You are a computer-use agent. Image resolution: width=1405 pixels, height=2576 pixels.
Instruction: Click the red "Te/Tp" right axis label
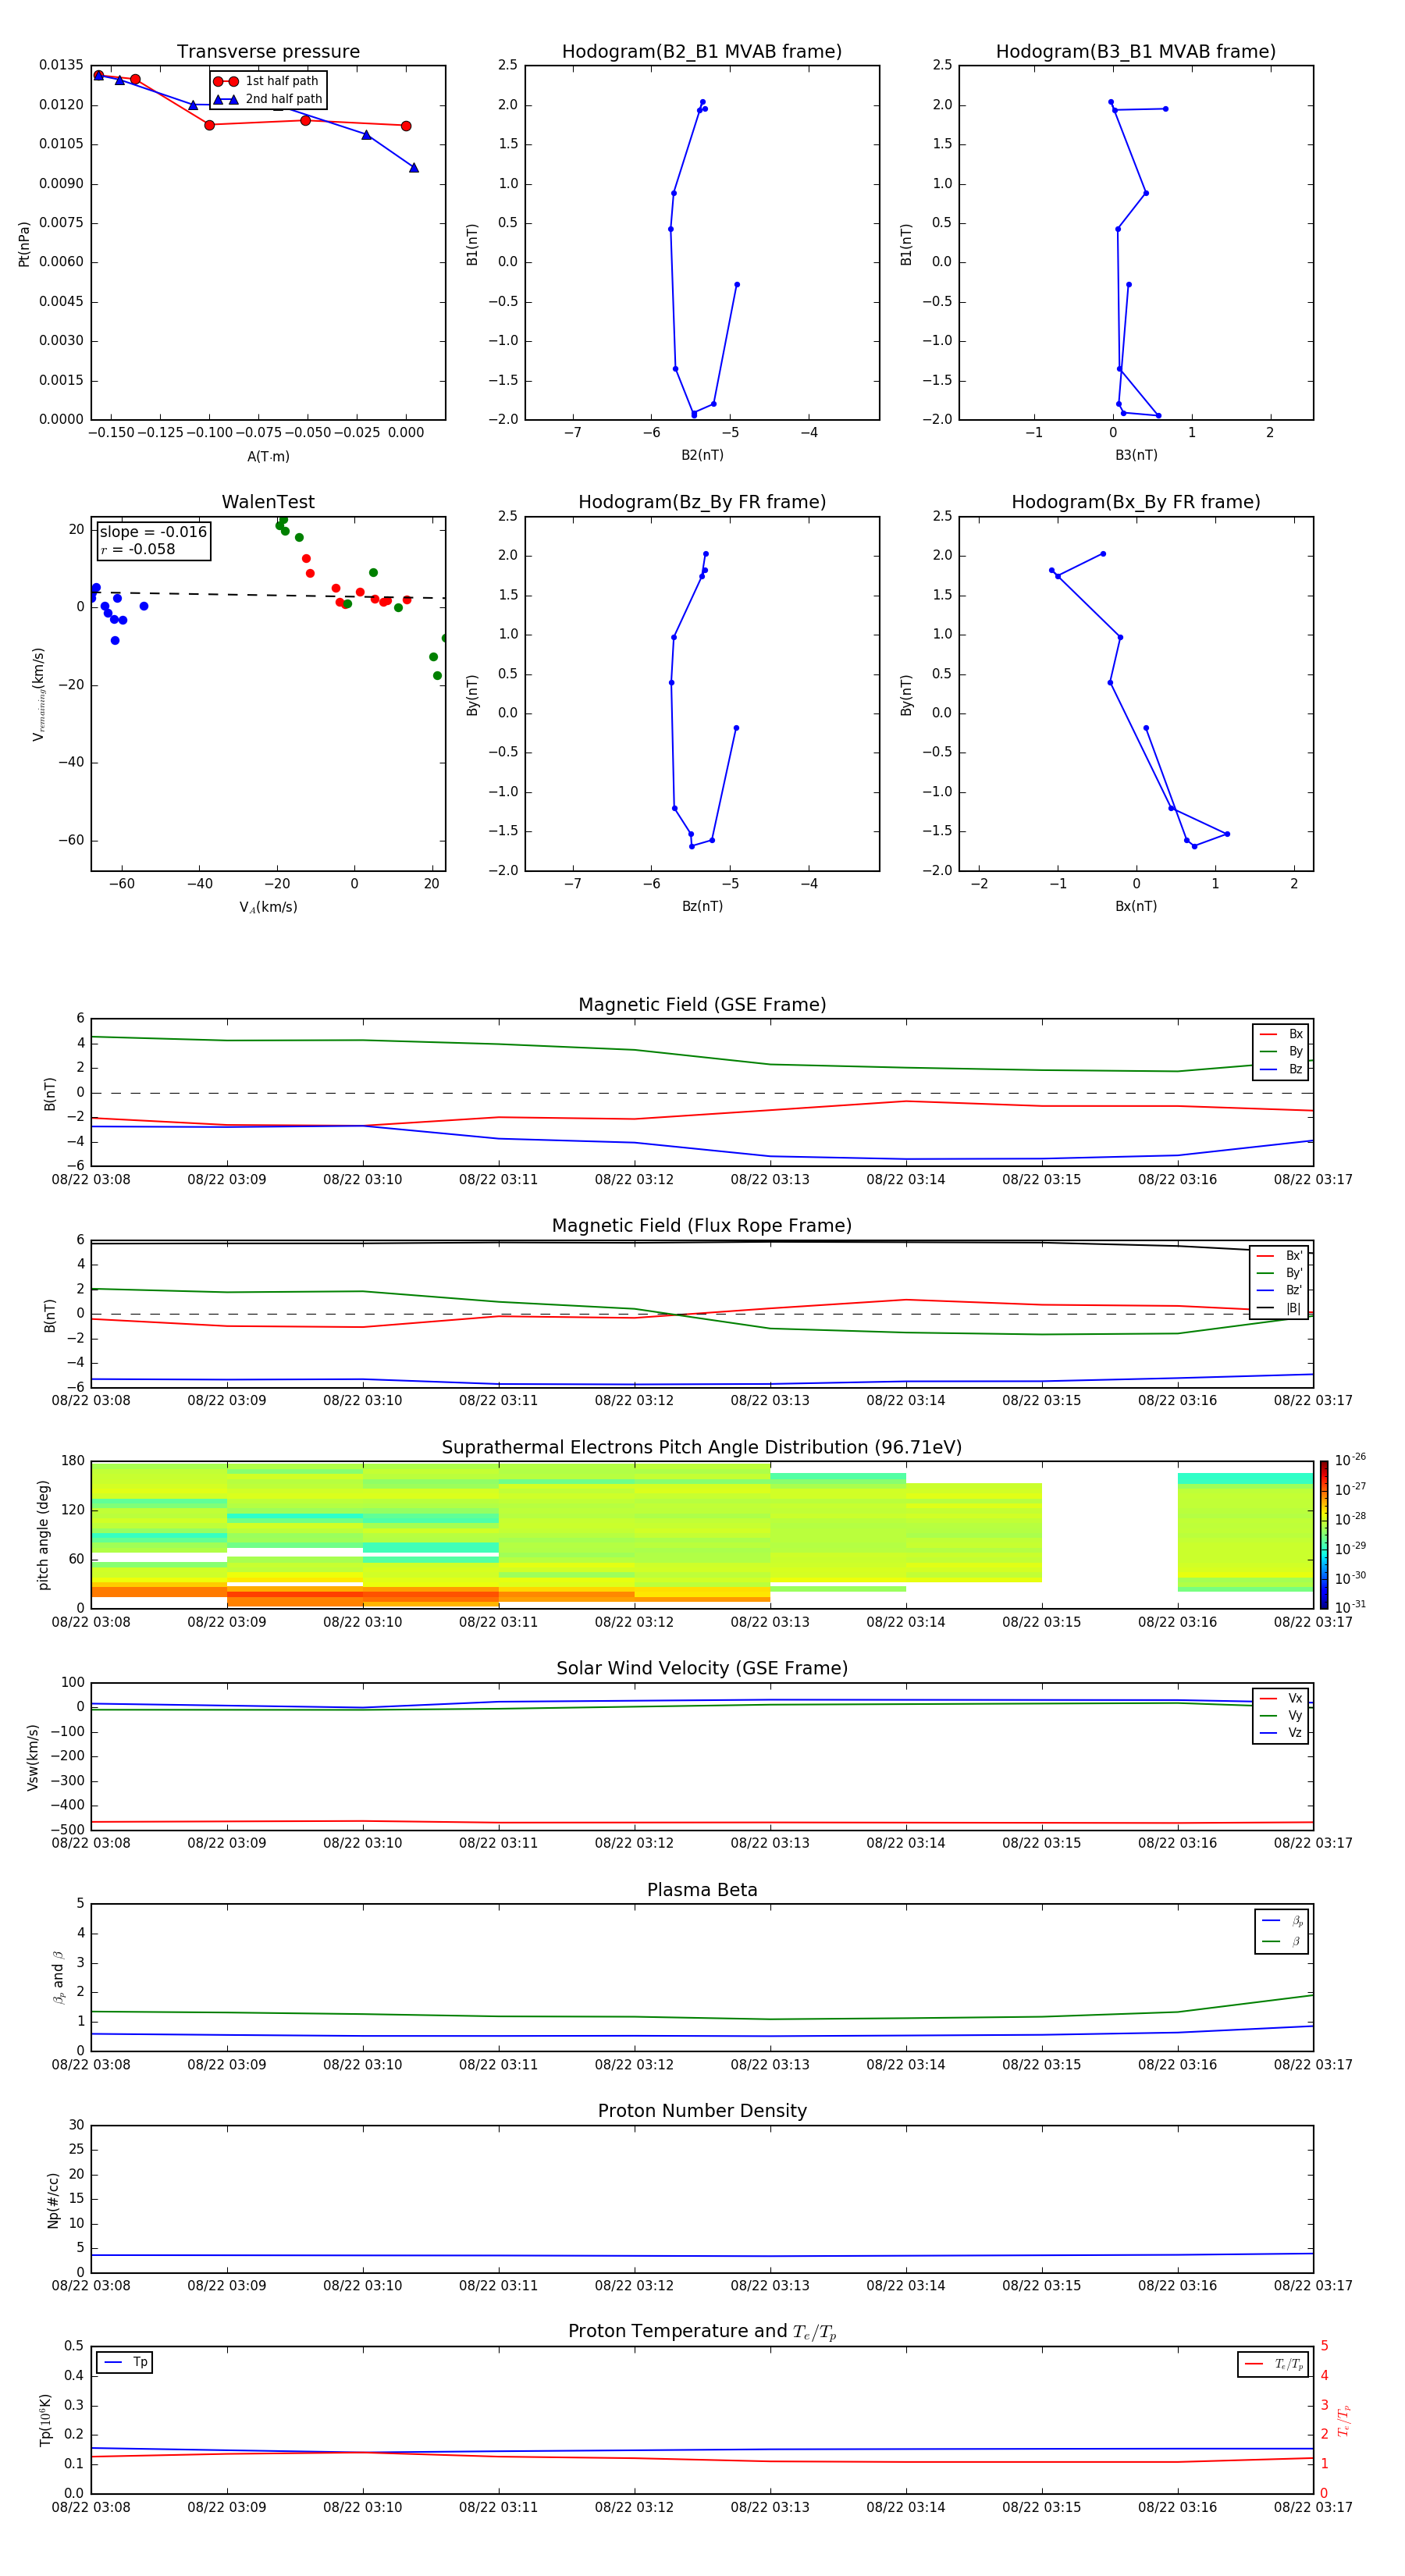click(x=1344, y=2420)
